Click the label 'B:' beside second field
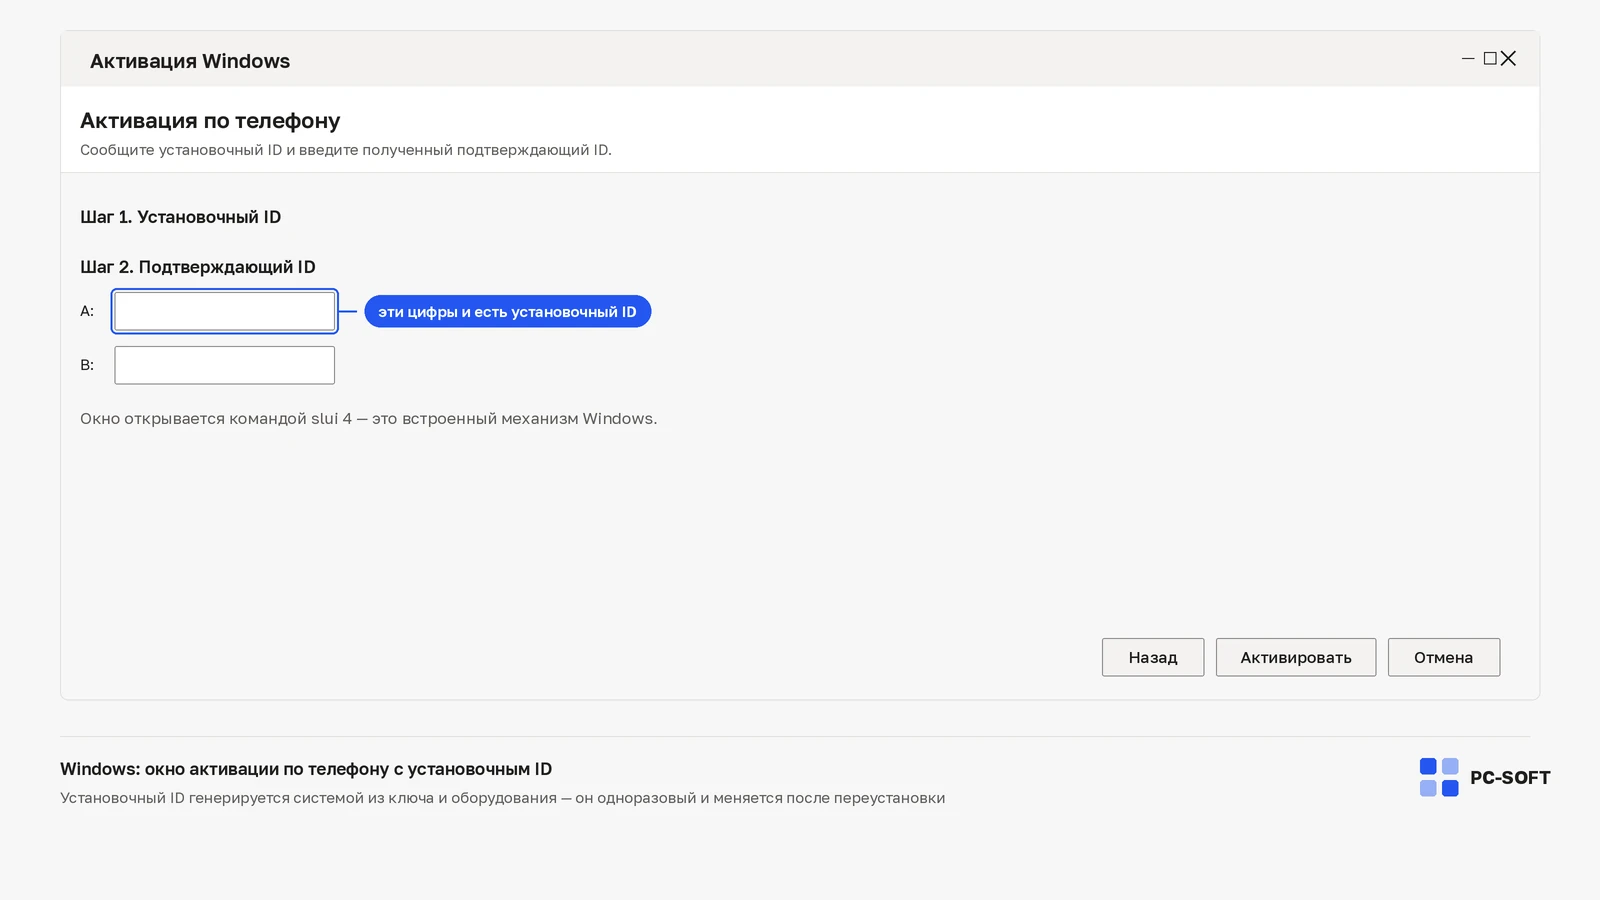The width and height of the screenshot is (1600, 900). point(87,365)
